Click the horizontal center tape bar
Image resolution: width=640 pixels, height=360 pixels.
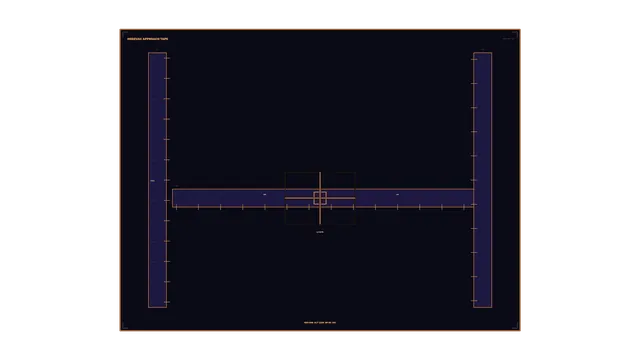coord(323,198)
